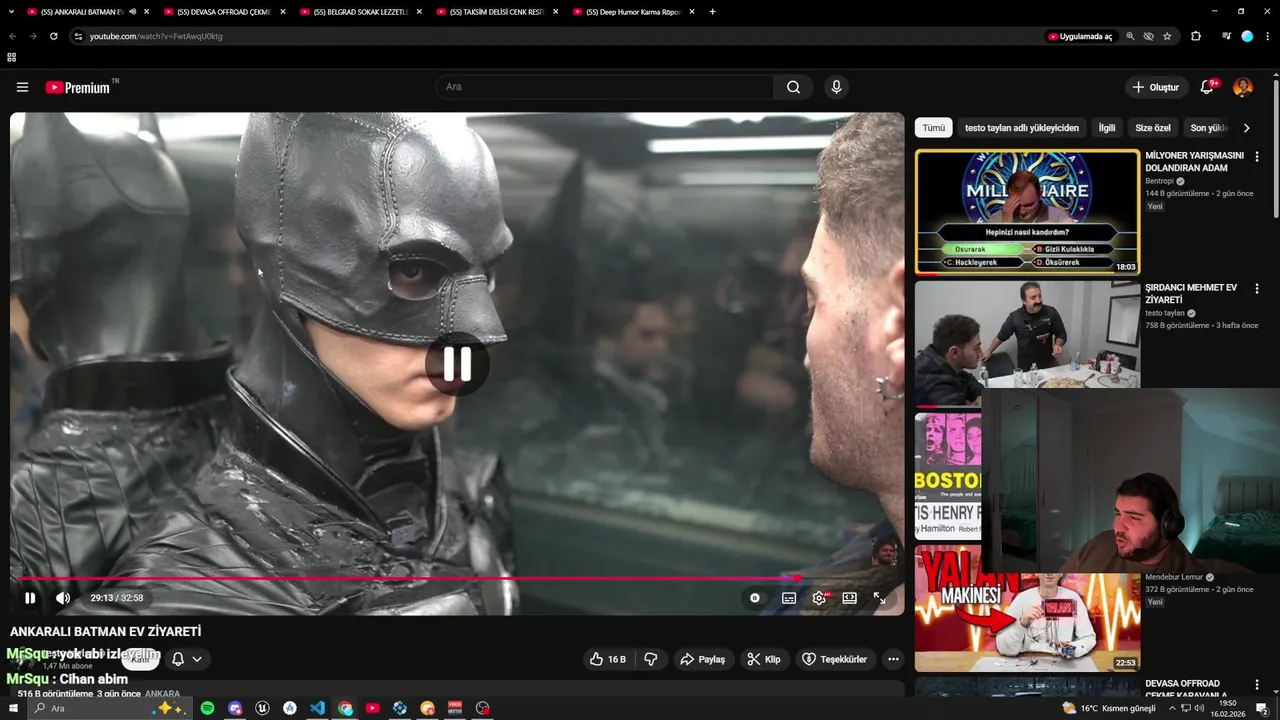This screenshot has width=1280, height=720.
Task: Click the Oluştur create button
Action: (1155, 87)
